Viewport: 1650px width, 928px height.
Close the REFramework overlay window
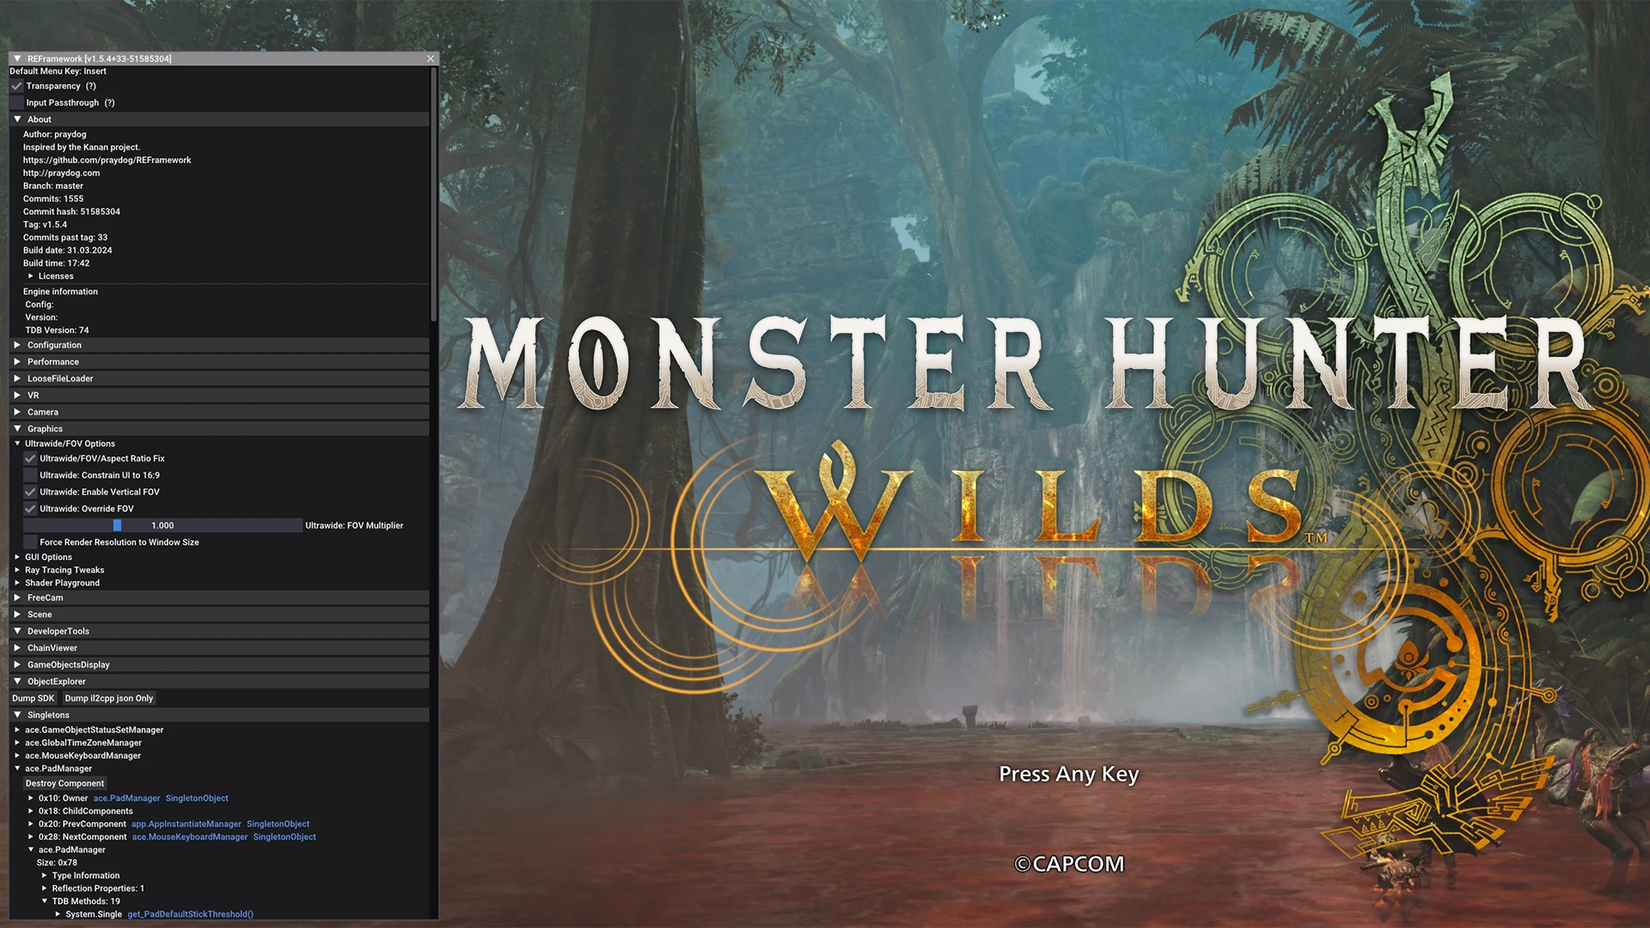(431, 59)
